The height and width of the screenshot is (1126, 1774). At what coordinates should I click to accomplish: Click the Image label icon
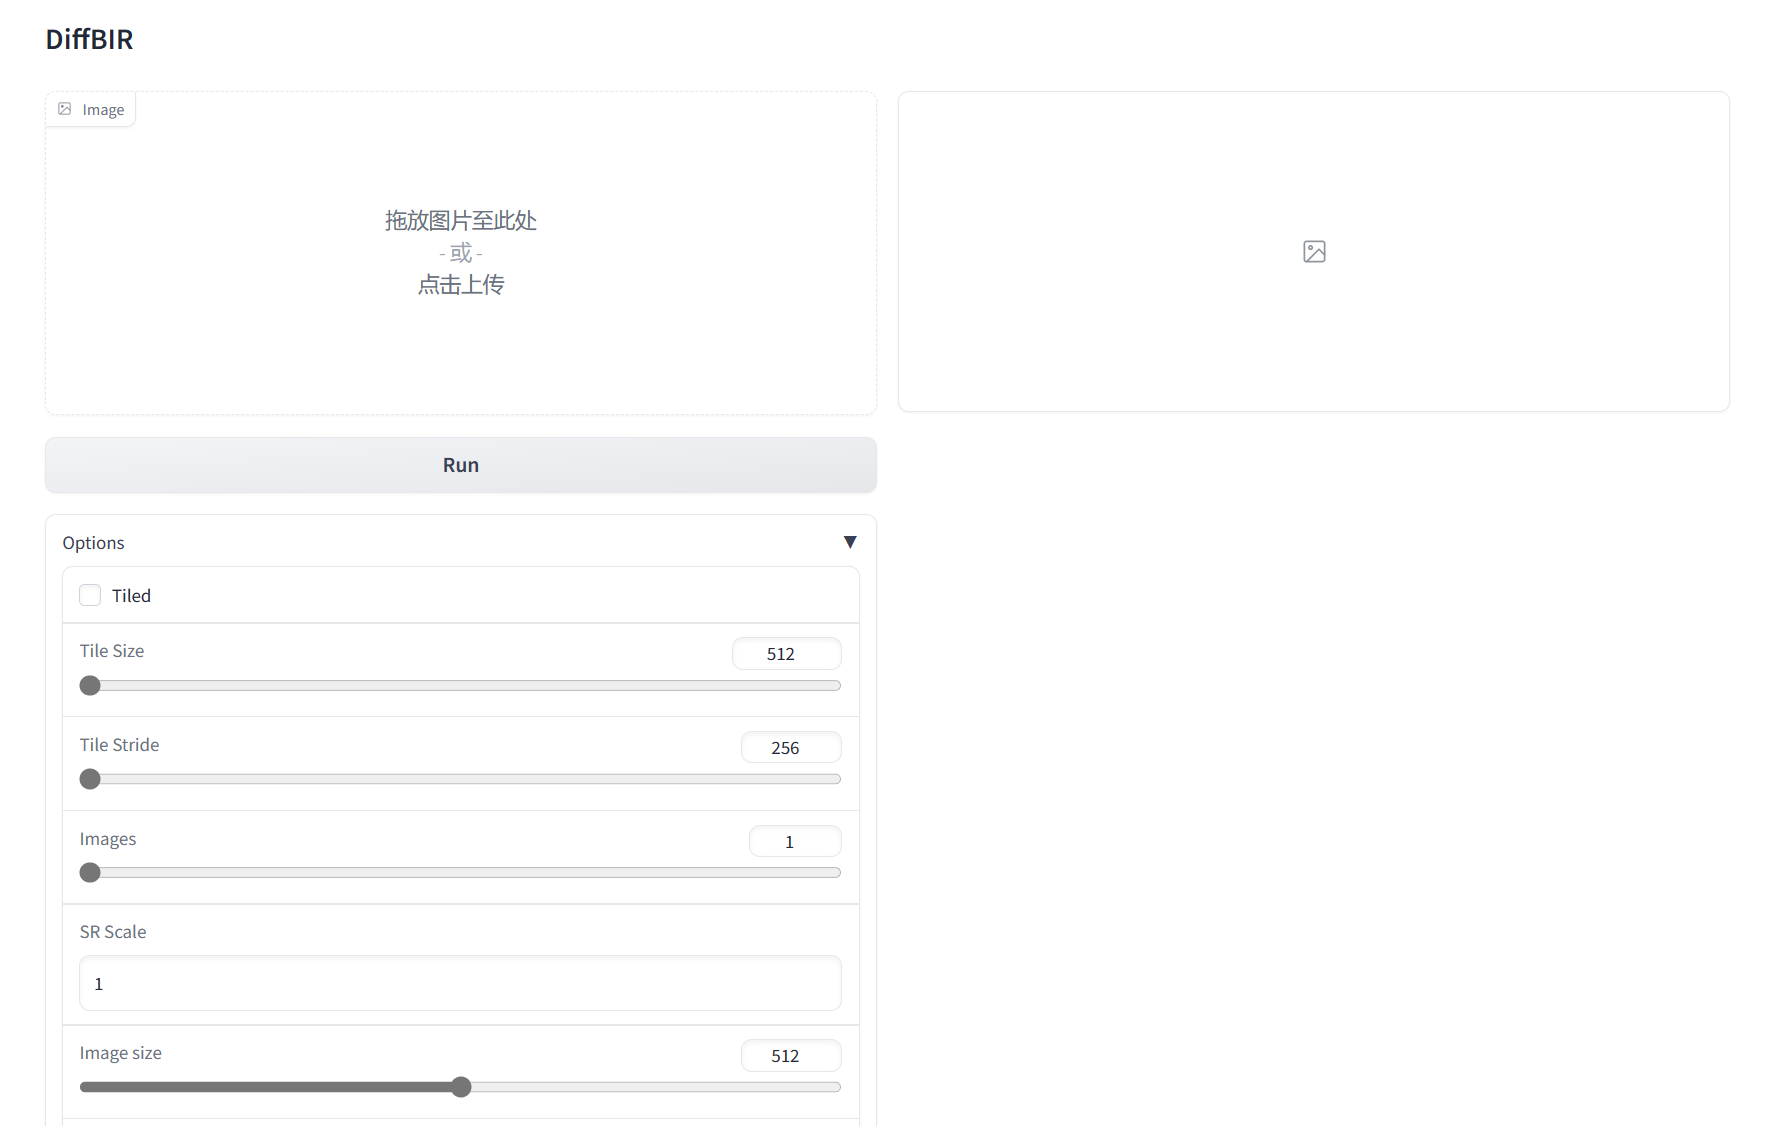[65, 109]
